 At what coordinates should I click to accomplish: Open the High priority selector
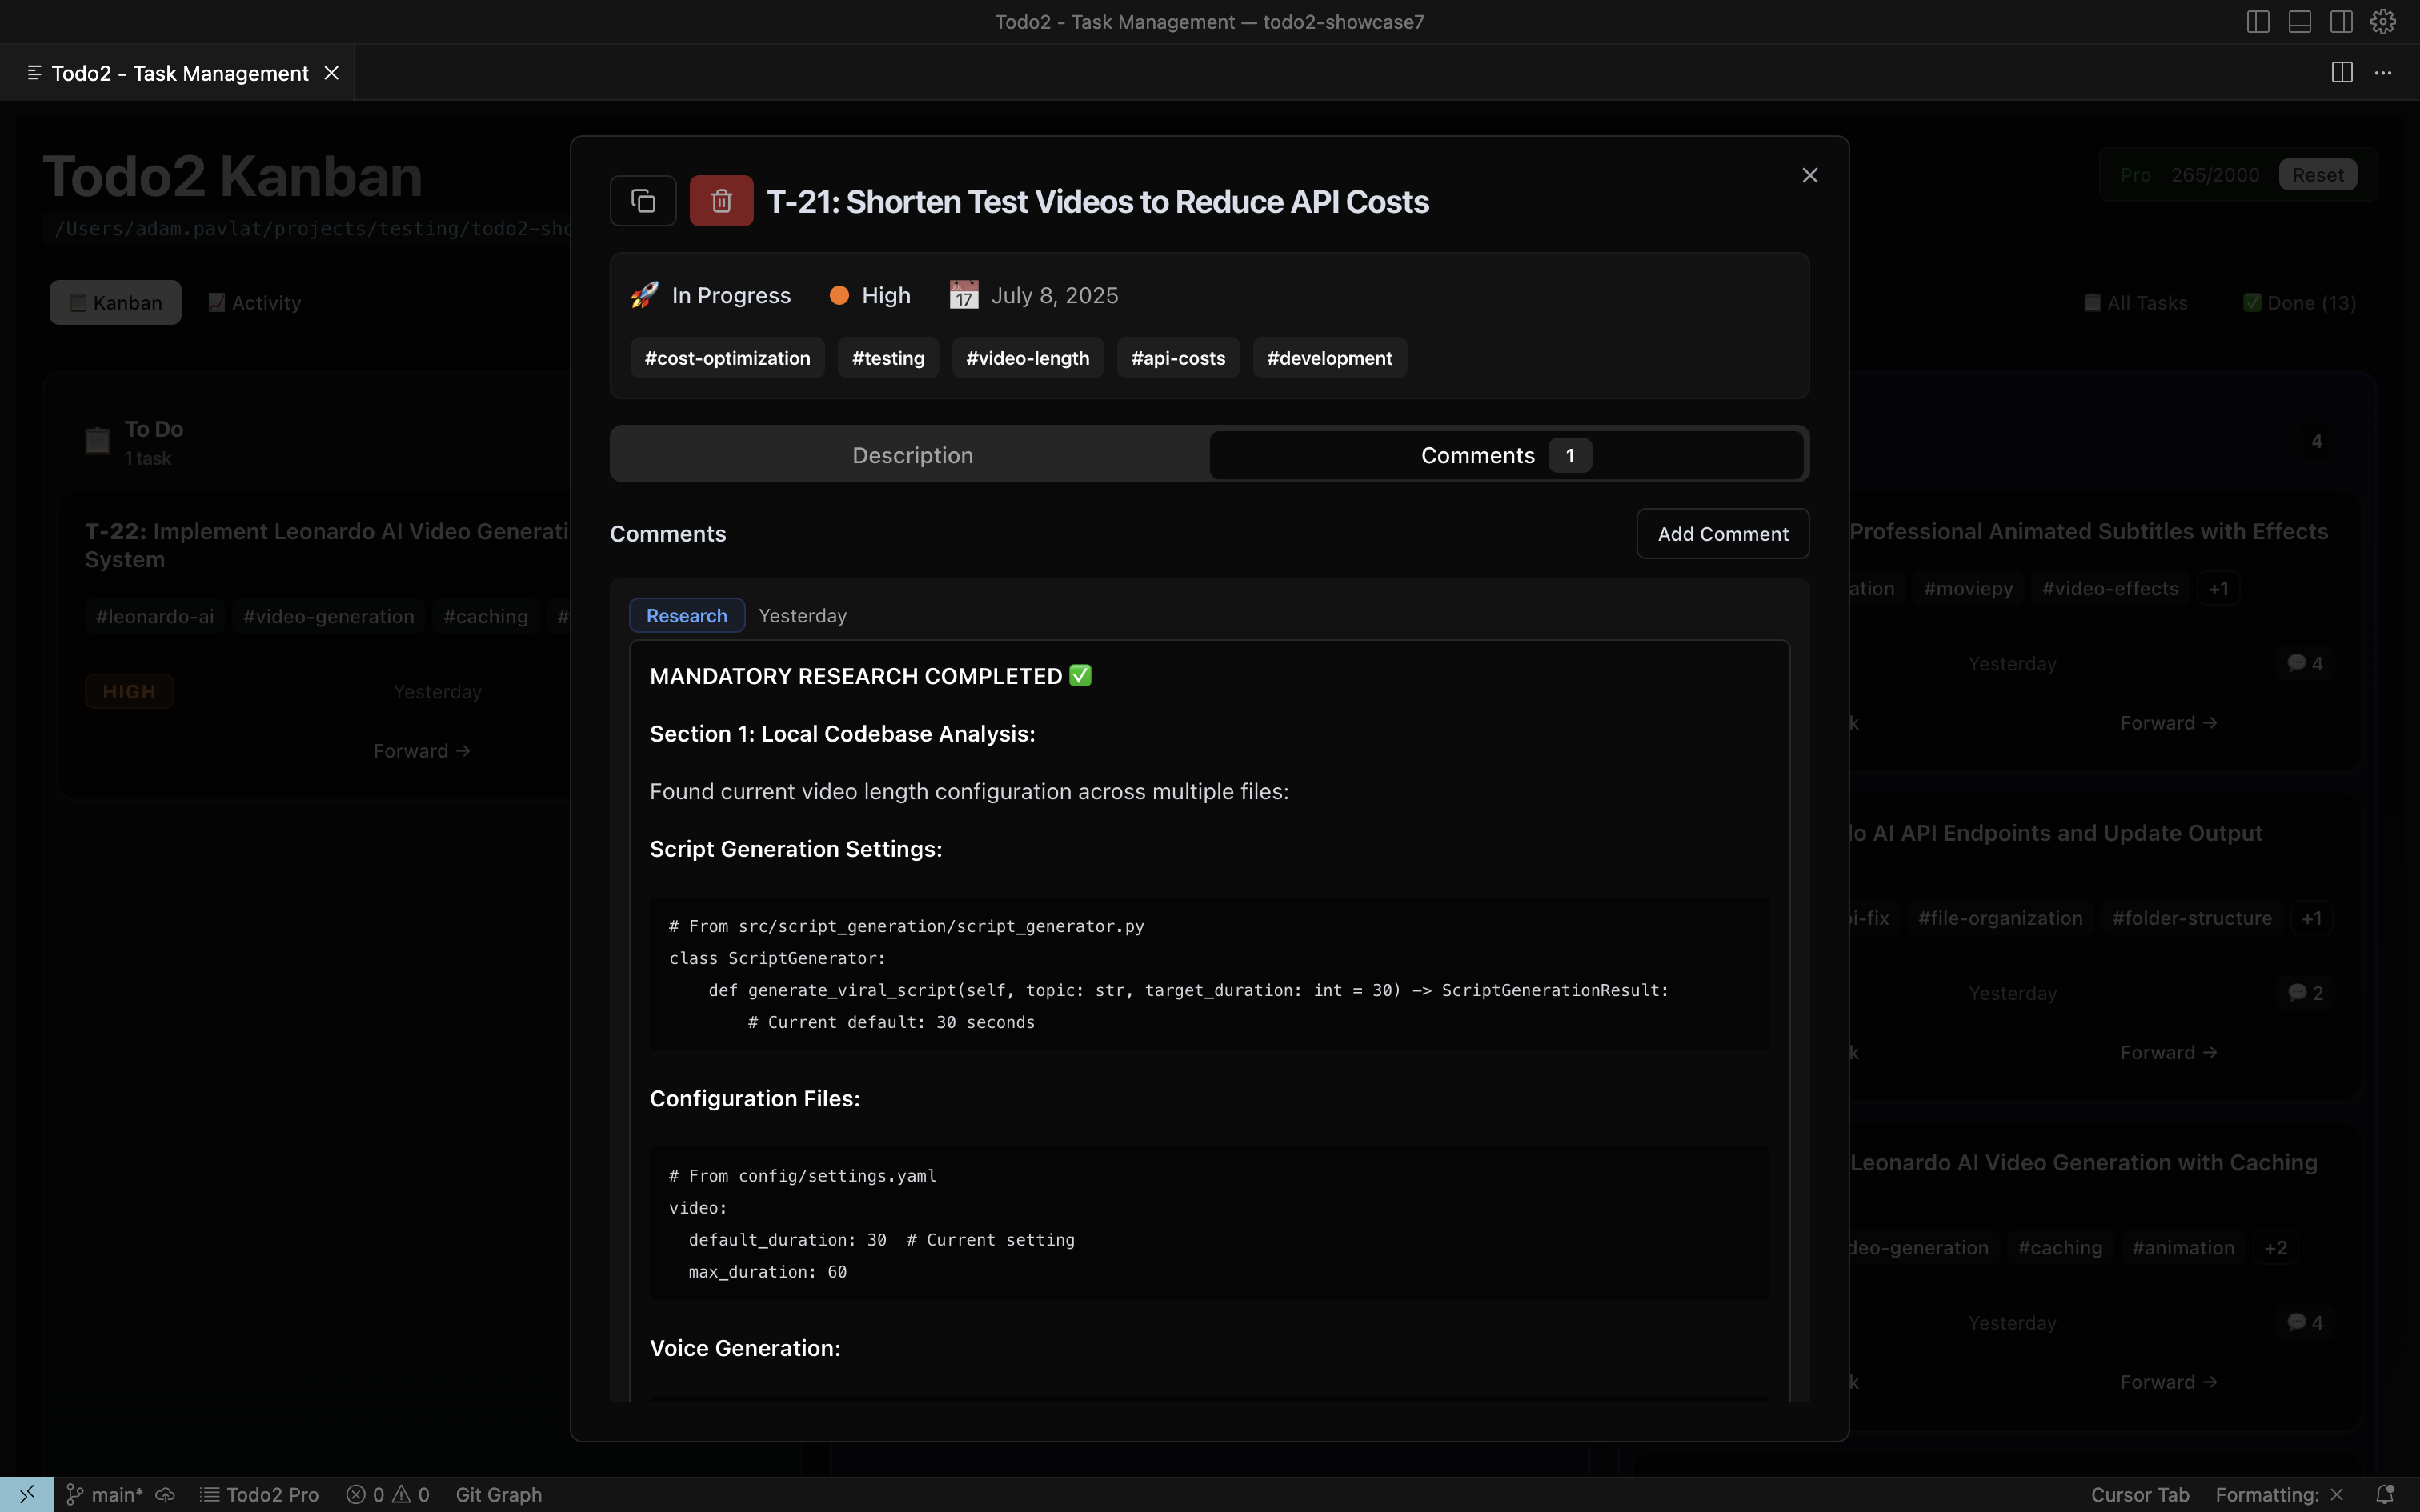870,295
